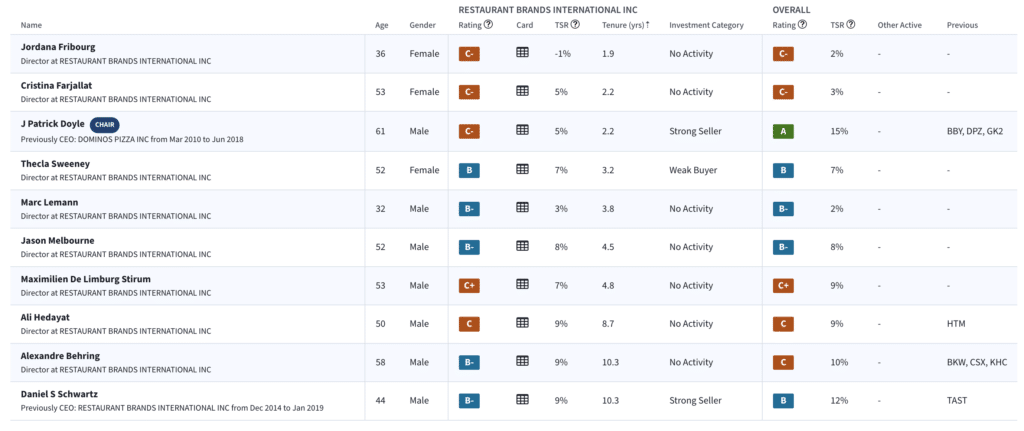Sort by Previous column header

tap(962, 25)
